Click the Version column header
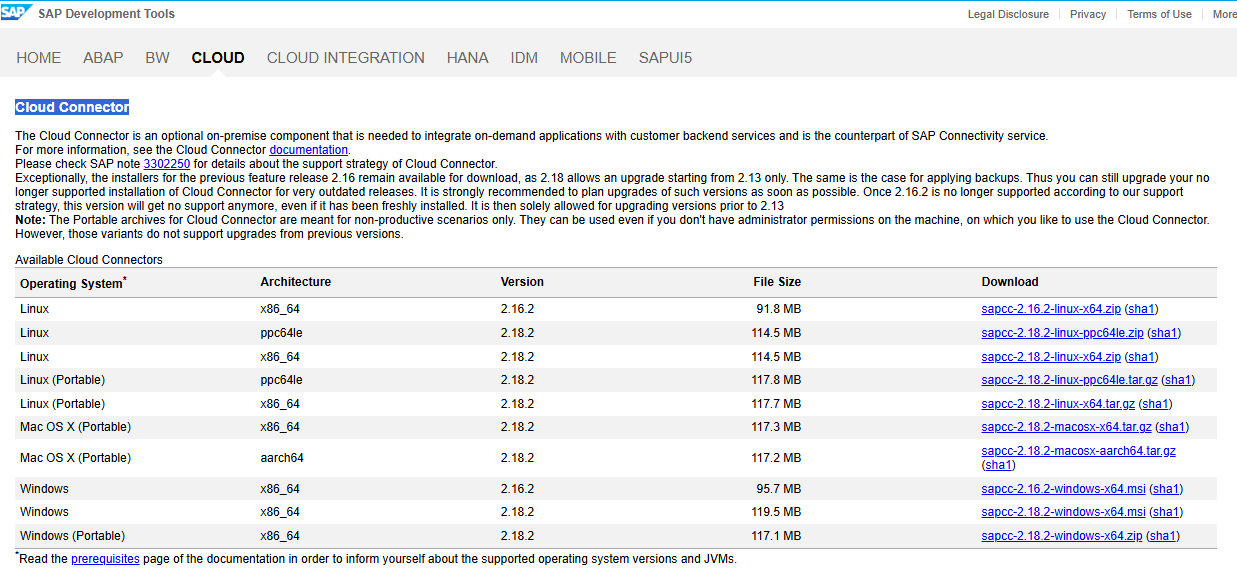Viewport: 1237px width, 588px height. [522, 282]
